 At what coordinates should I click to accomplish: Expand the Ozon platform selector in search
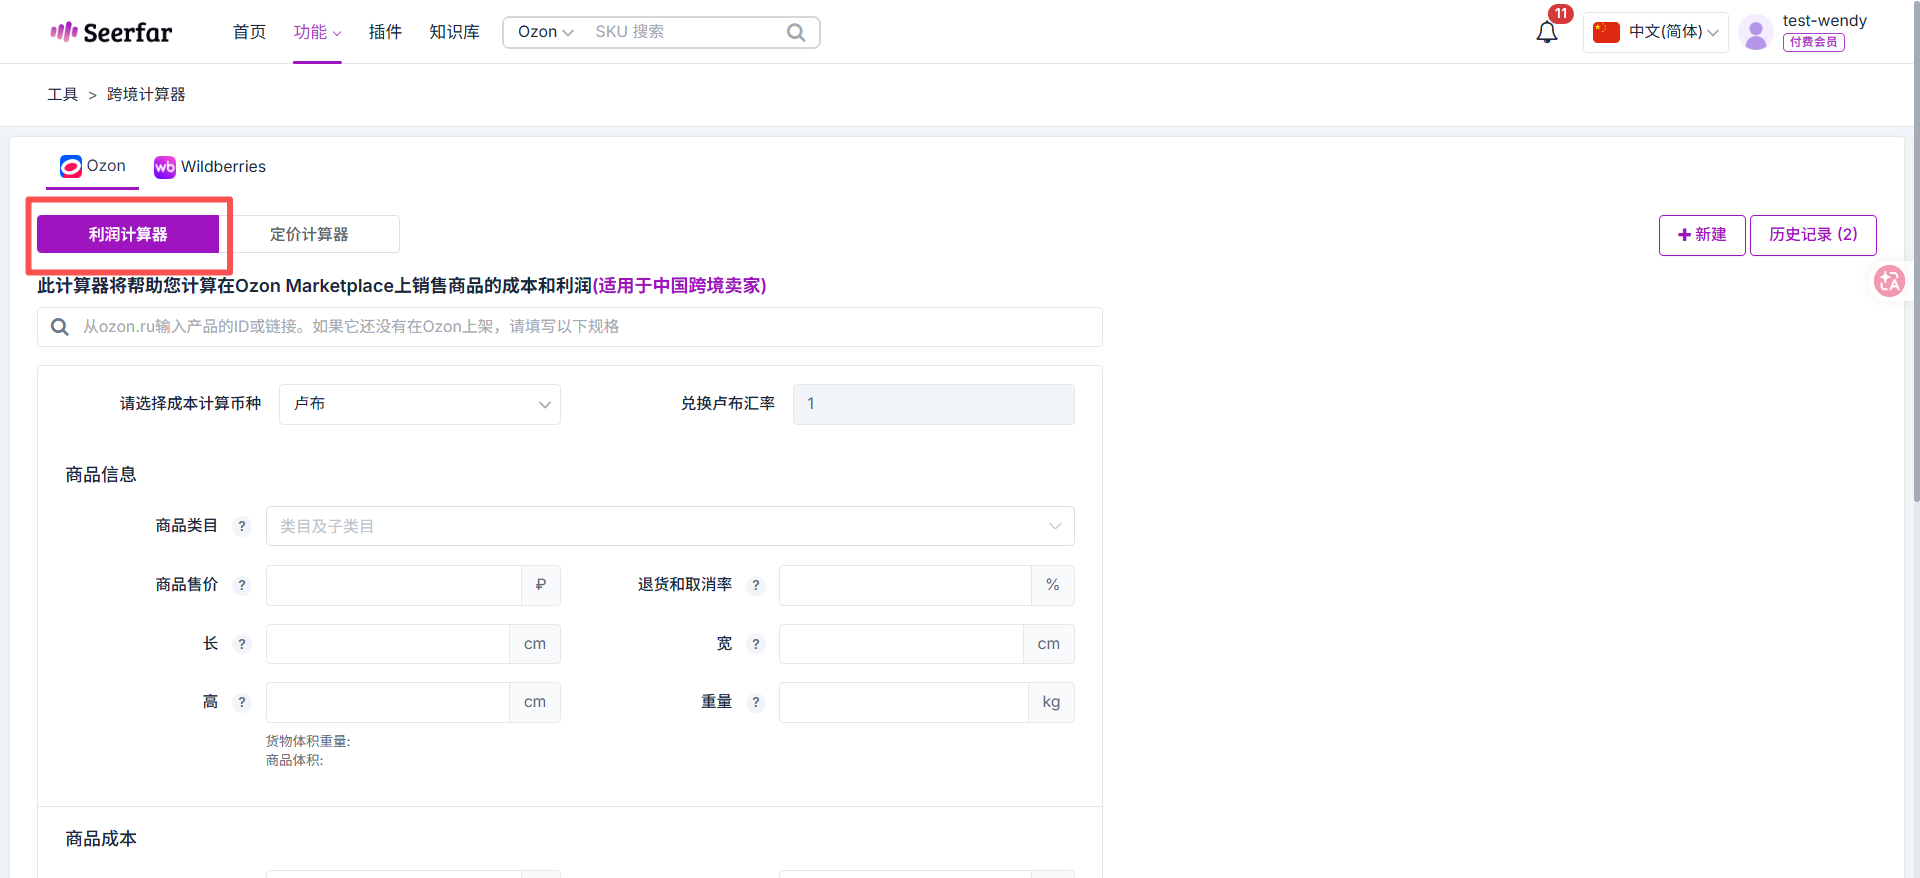coord(545,32)
